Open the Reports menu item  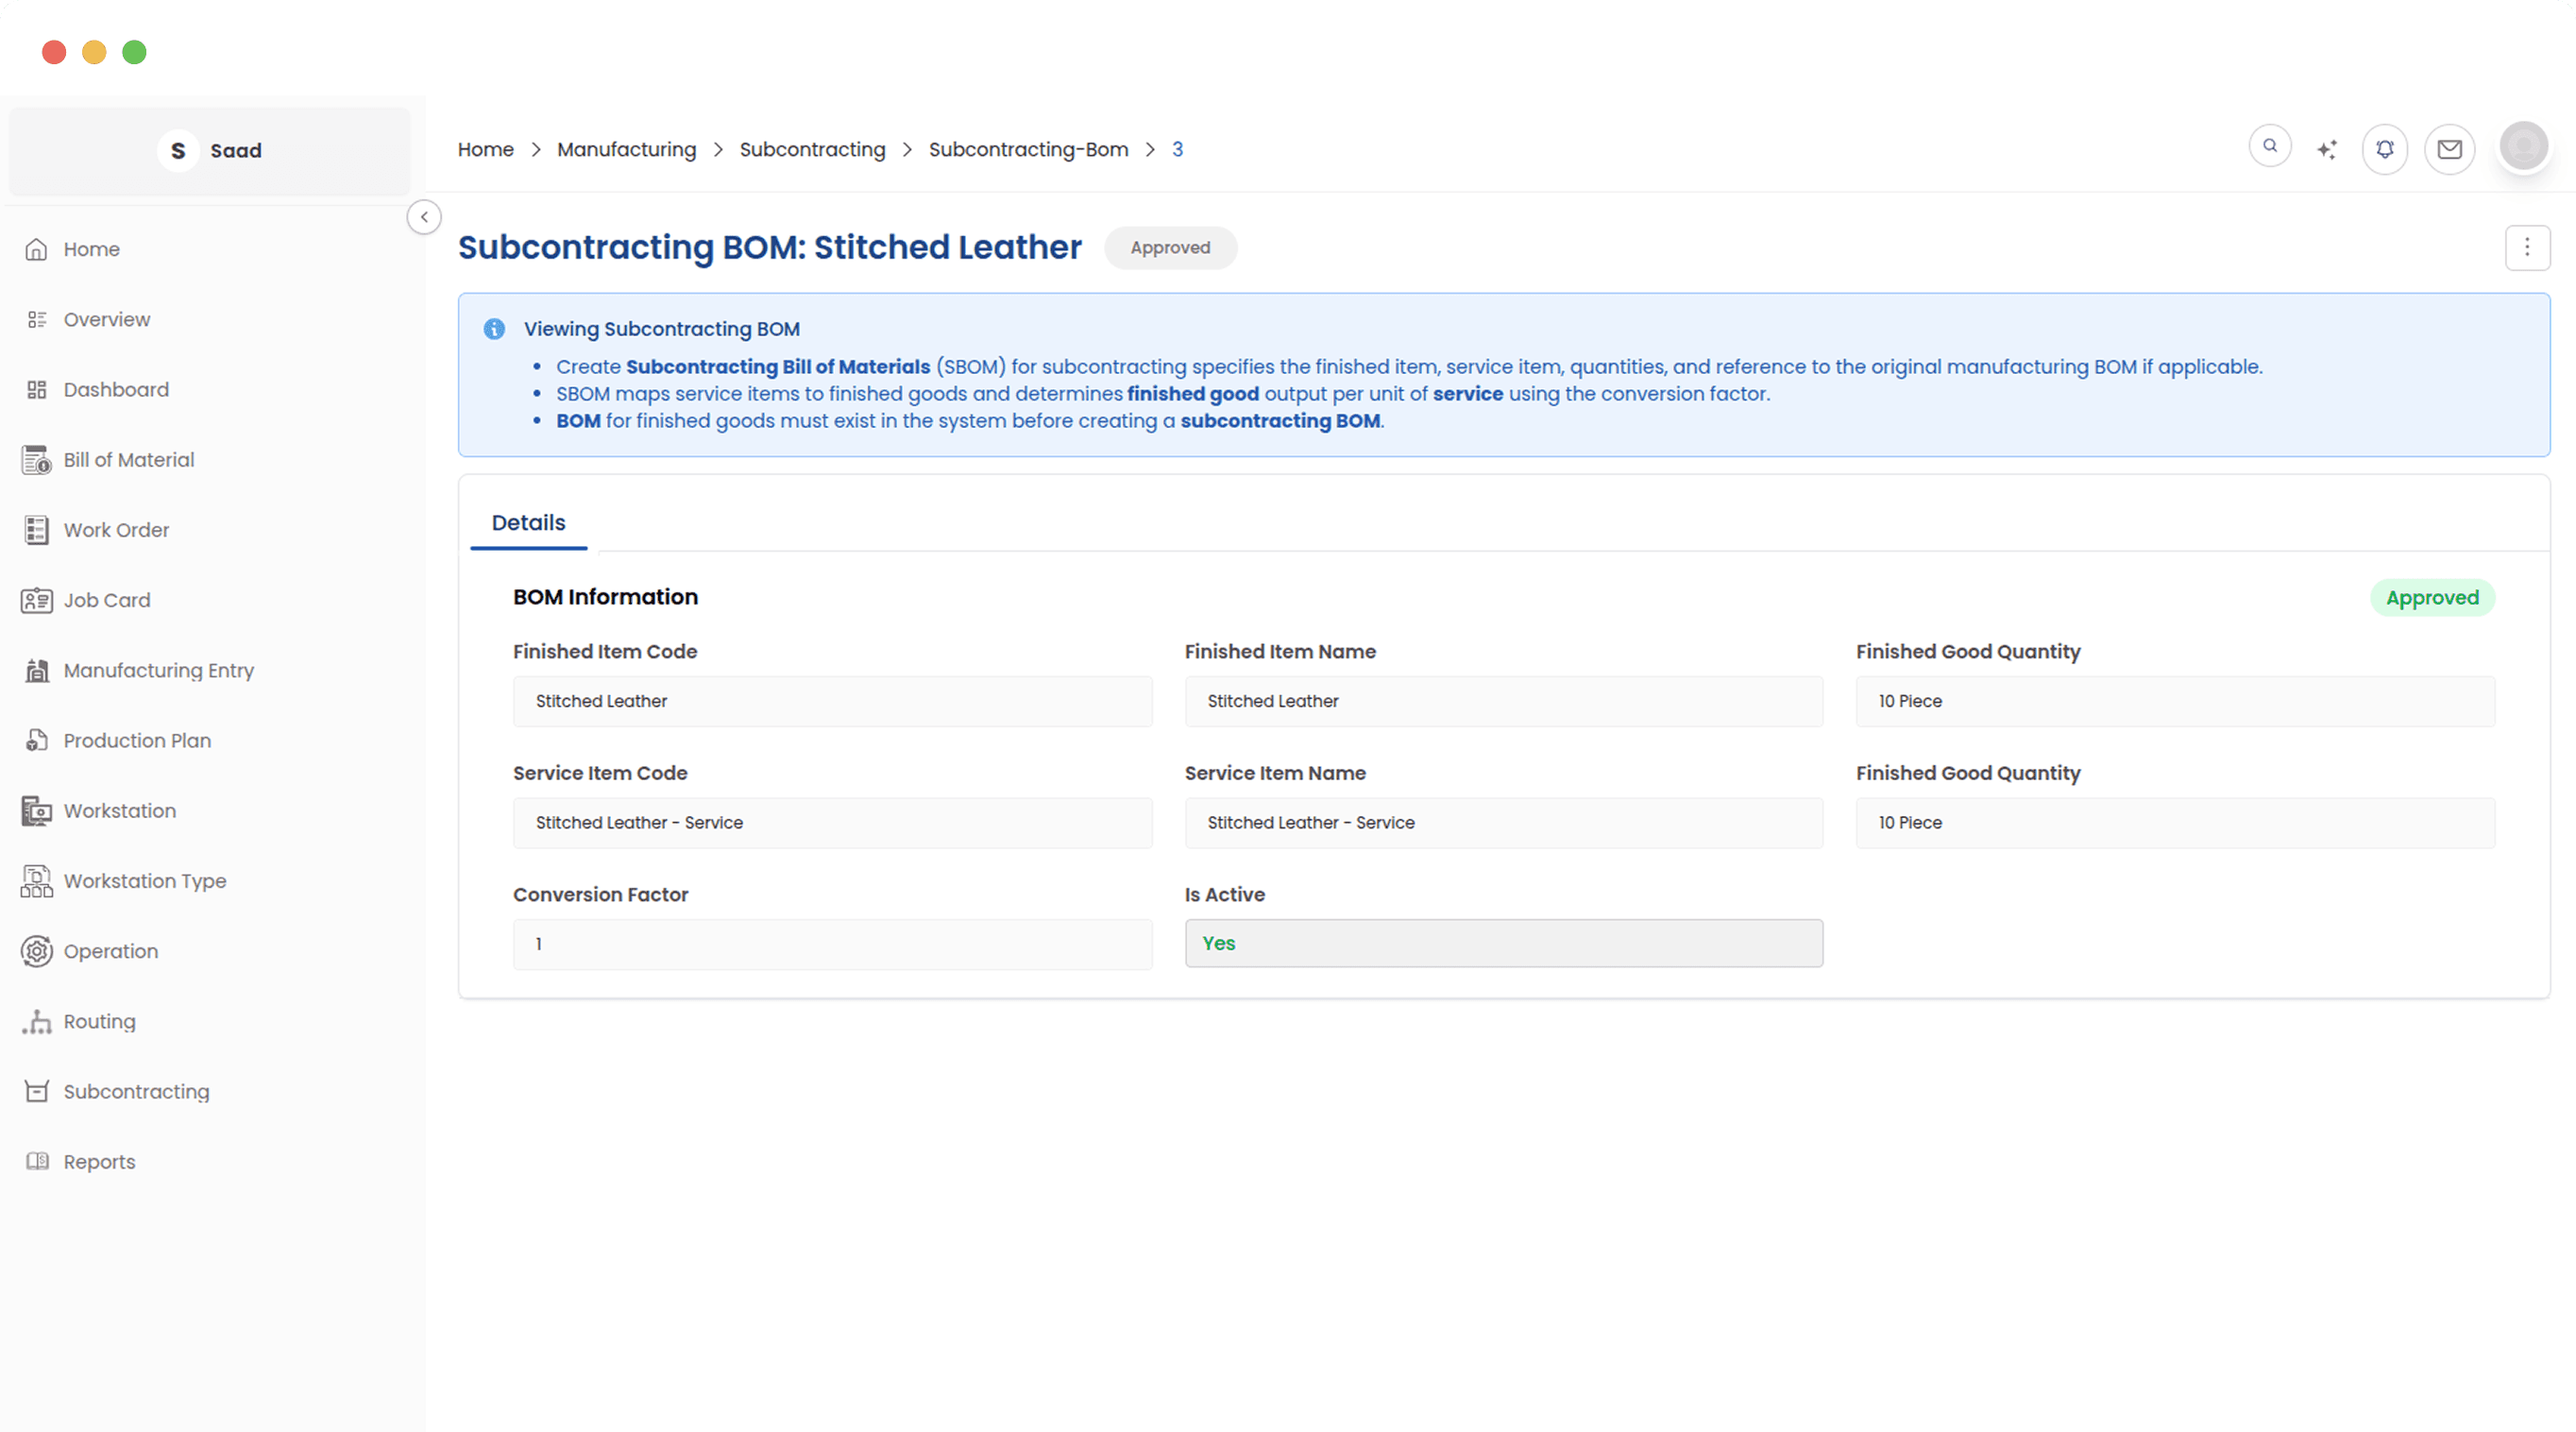tap(99, 1161)
